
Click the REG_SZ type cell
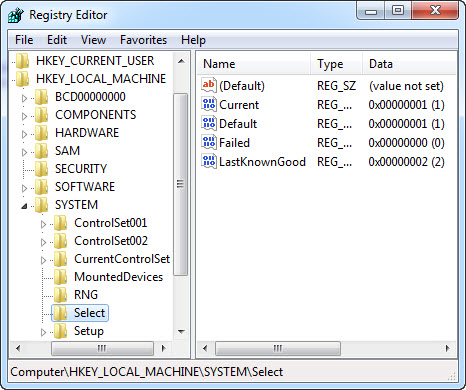tap(337, 86)
